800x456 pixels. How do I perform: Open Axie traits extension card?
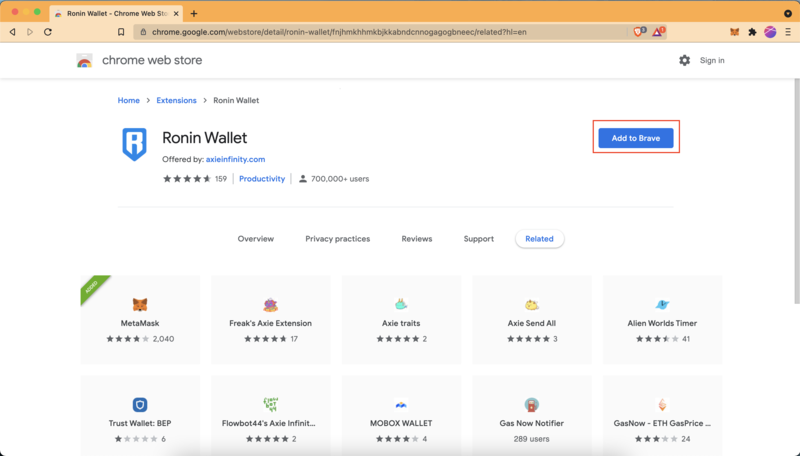[x=401, y=319]
